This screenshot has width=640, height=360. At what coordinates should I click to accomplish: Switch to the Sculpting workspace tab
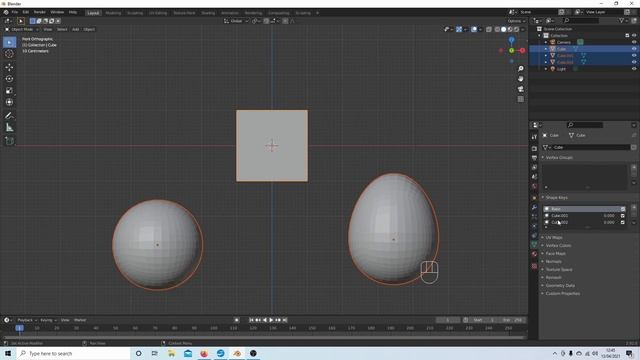[x=135, y=13]
